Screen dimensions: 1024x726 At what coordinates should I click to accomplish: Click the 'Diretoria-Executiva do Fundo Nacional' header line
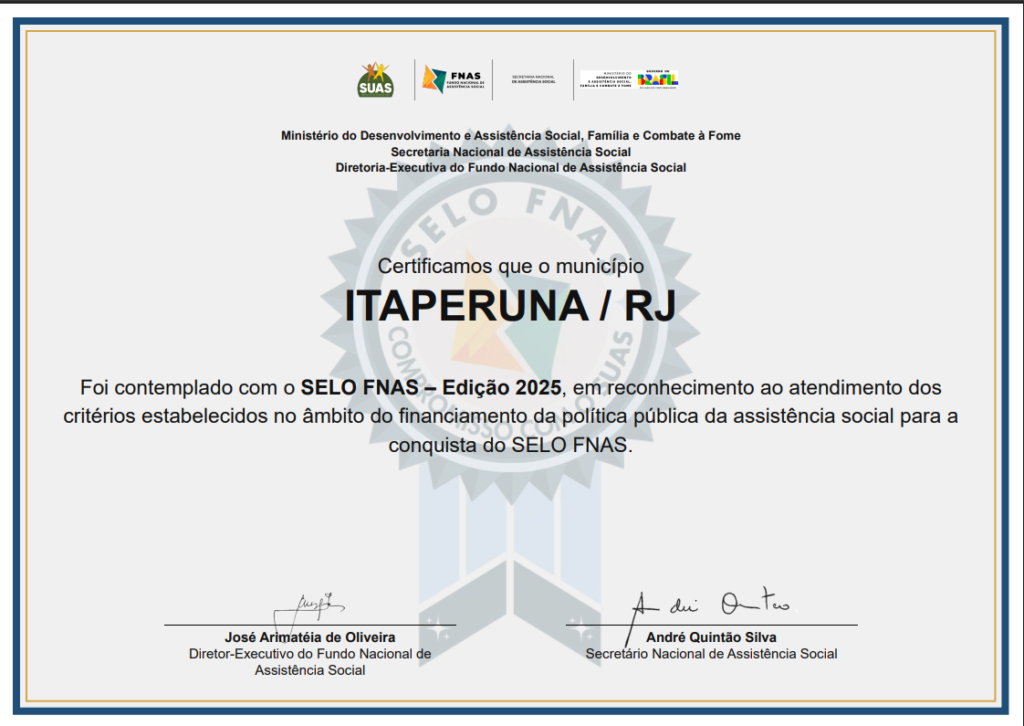point(510,167)
